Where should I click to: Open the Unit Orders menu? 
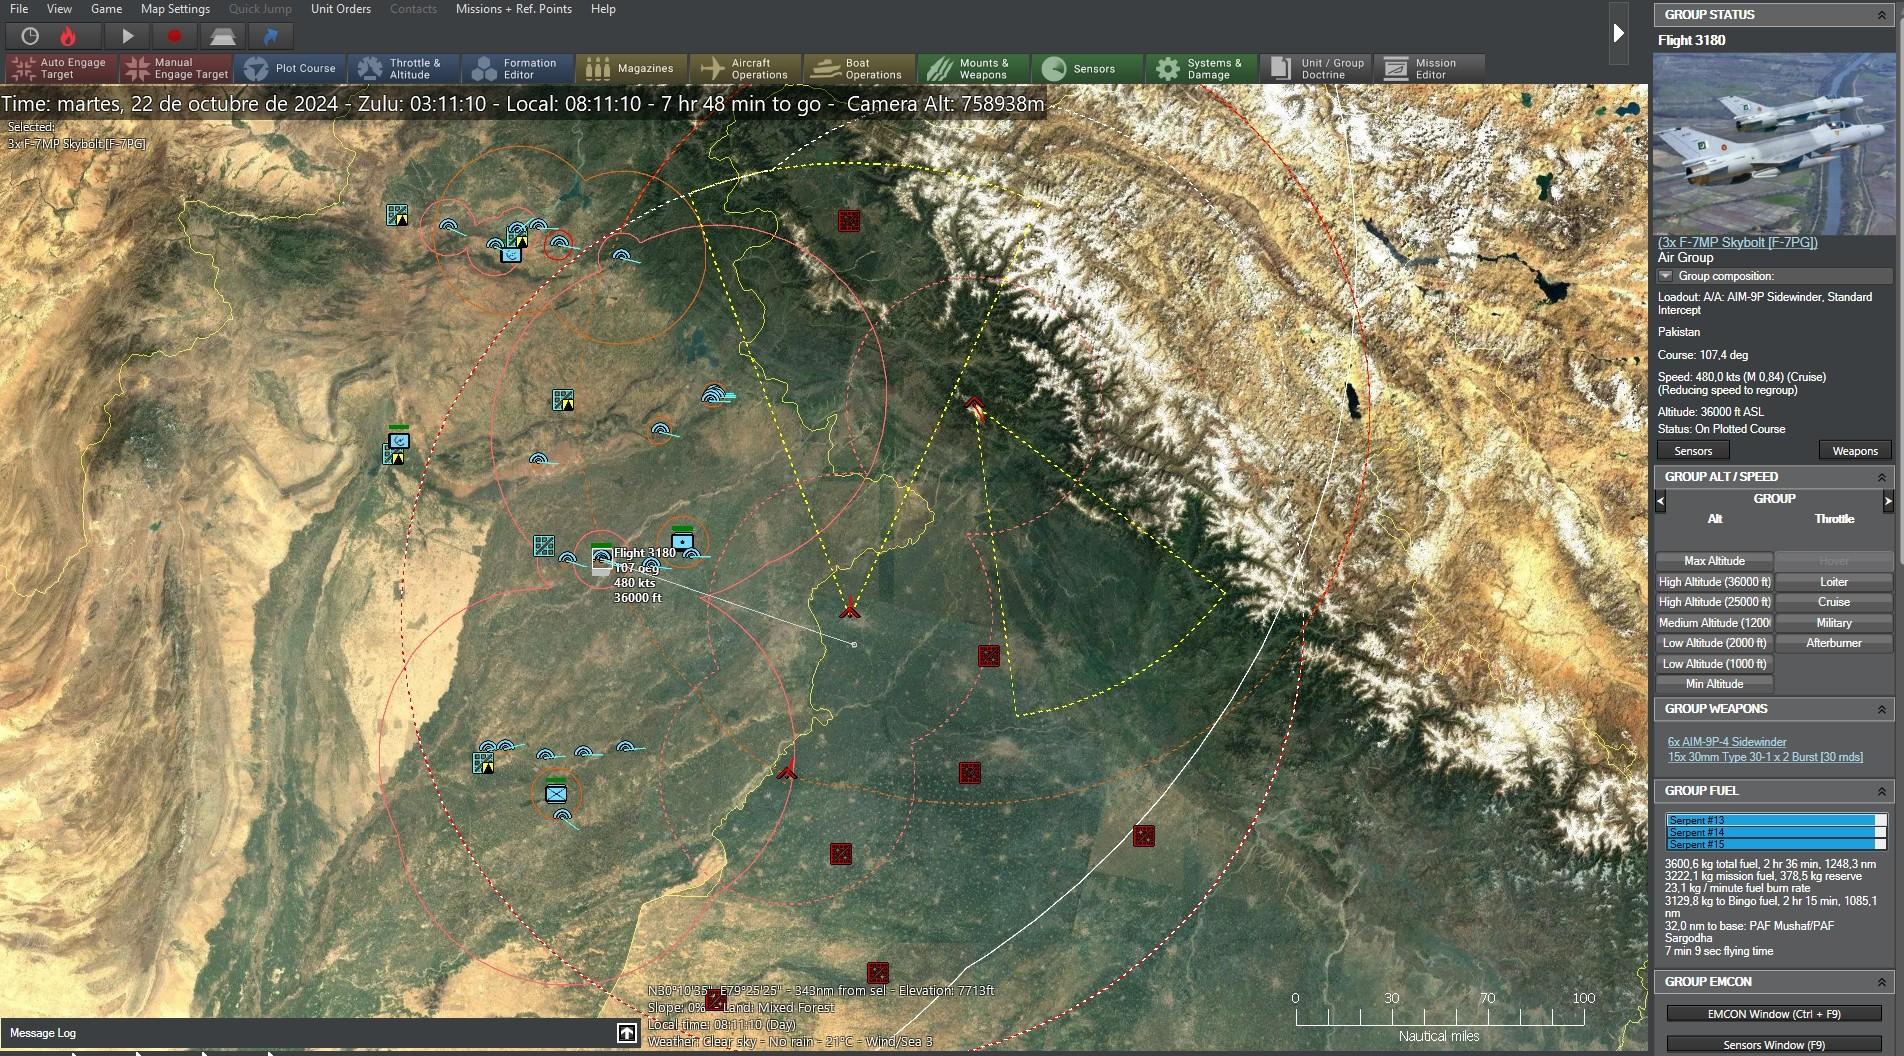(339, 9)
